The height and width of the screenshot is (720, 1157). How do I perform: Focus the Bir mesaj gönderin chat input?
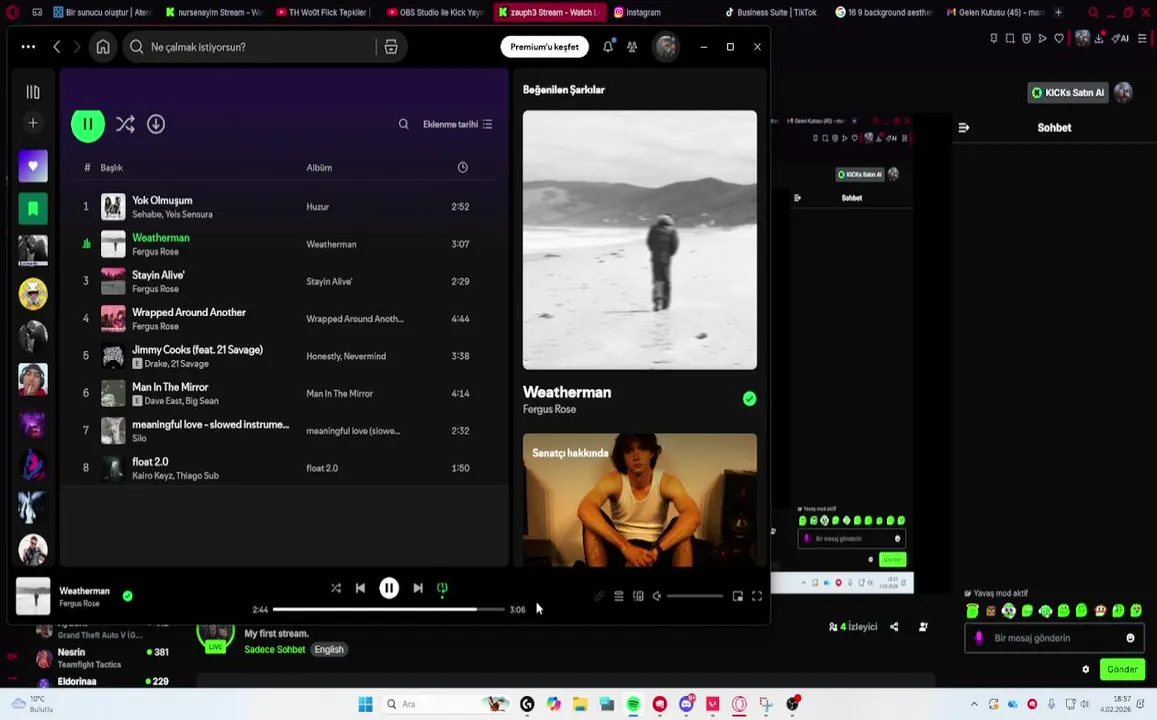click(x=1054, y=638)
